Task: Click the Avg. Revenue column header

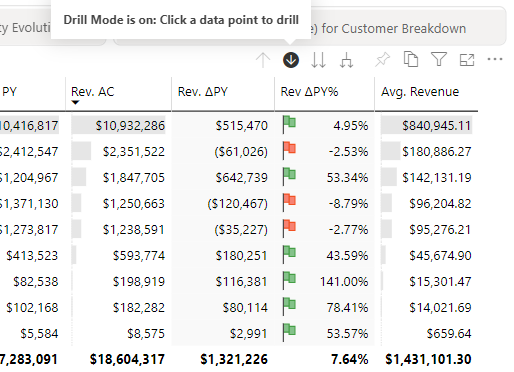Action: tap(420, 92)
